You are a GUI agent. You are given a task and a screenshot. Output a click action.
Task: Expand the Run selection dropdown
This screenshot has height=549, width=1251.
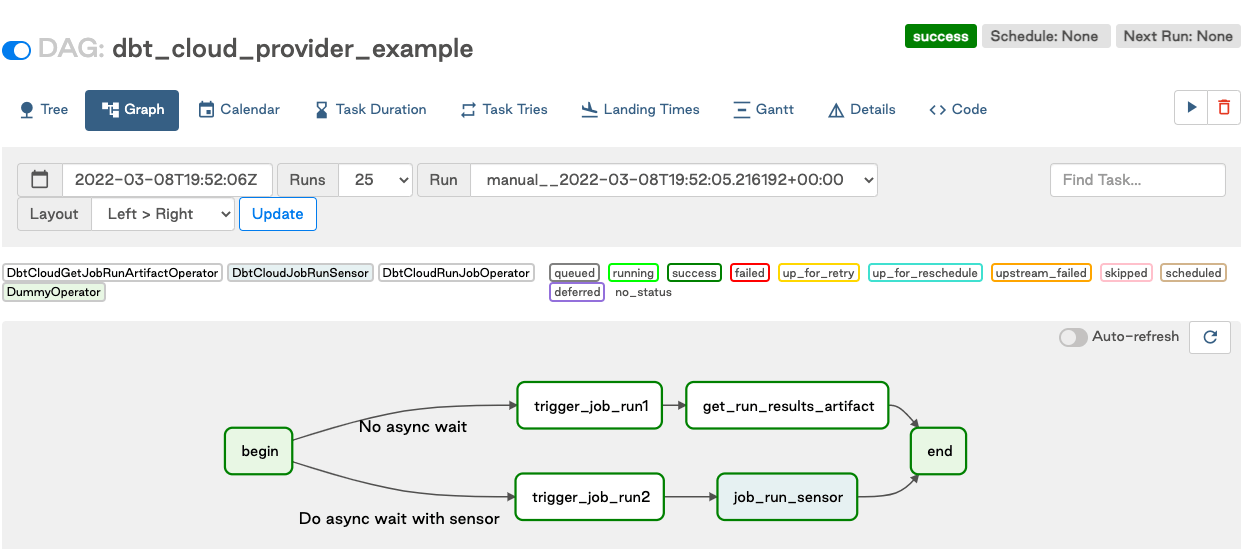[x=674, y=180]
